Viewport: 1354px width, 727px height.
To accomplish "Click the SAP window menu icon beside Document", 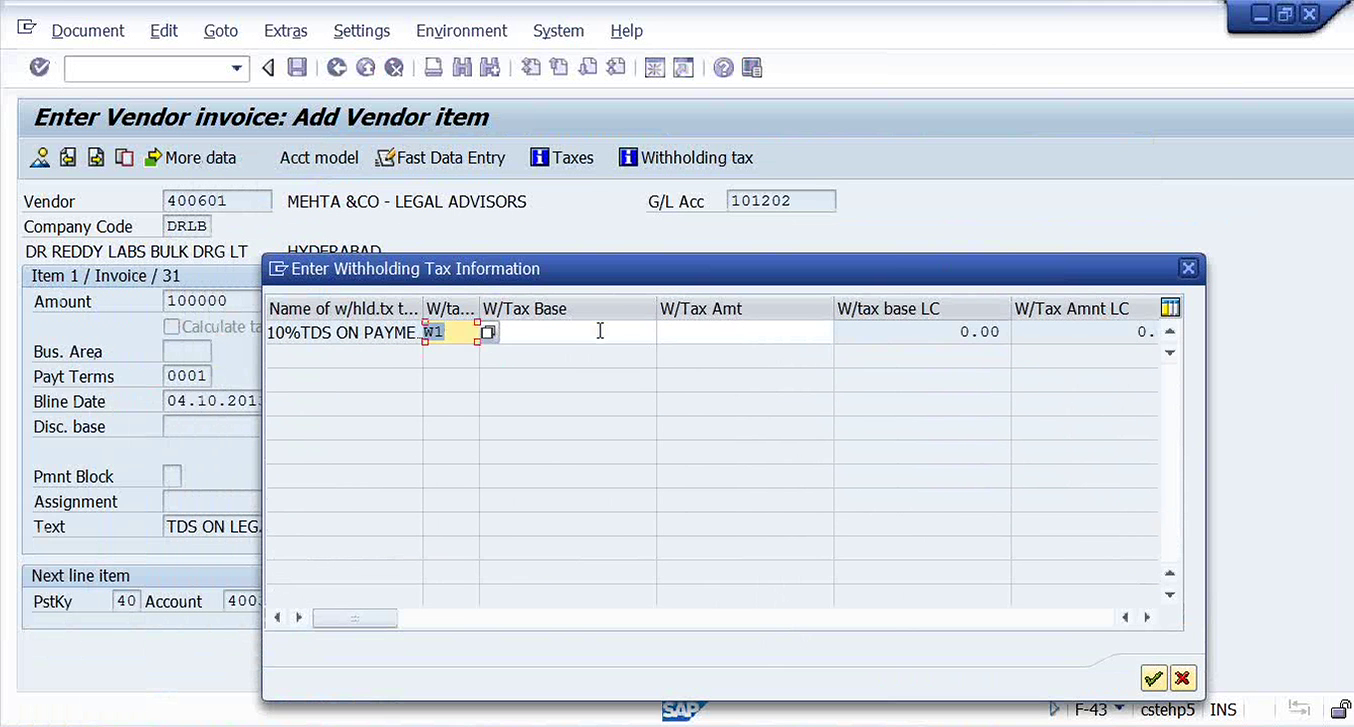I will click(x=27, y=28).
